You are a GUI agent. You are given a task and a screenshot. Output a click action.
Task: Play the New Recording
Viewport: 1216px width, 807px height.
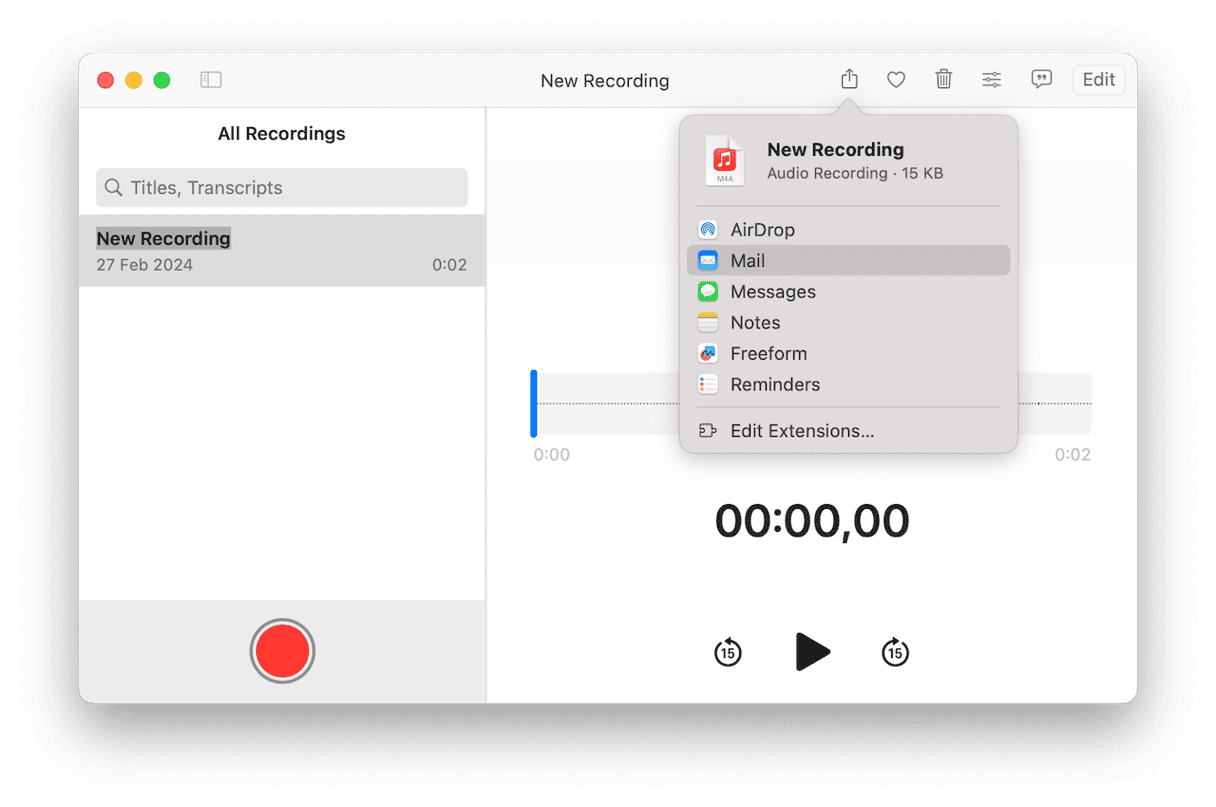(x=812, y=652)
